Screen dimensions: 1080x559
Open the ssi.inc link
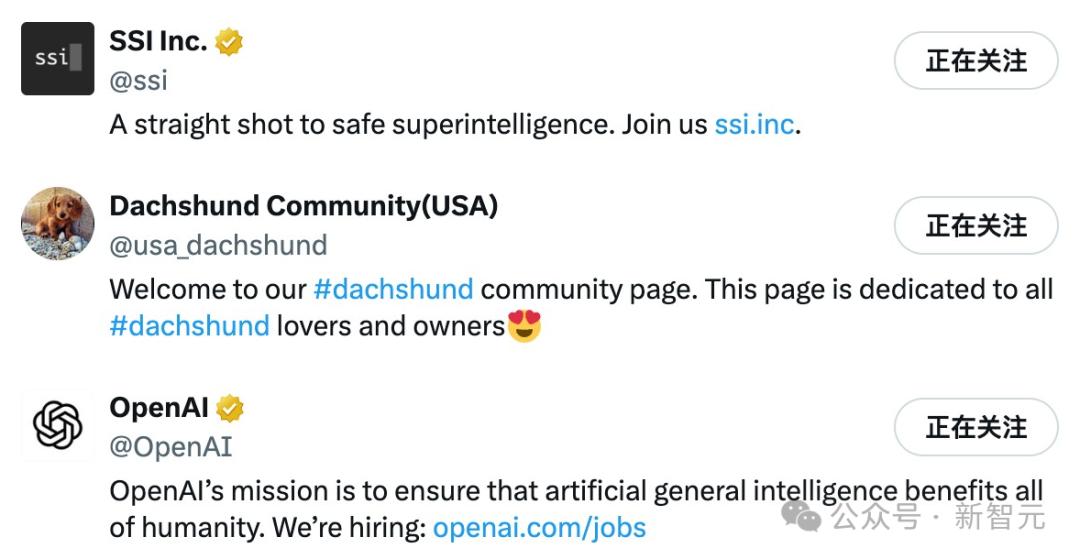pyautogui.click(x=754, y=125)
